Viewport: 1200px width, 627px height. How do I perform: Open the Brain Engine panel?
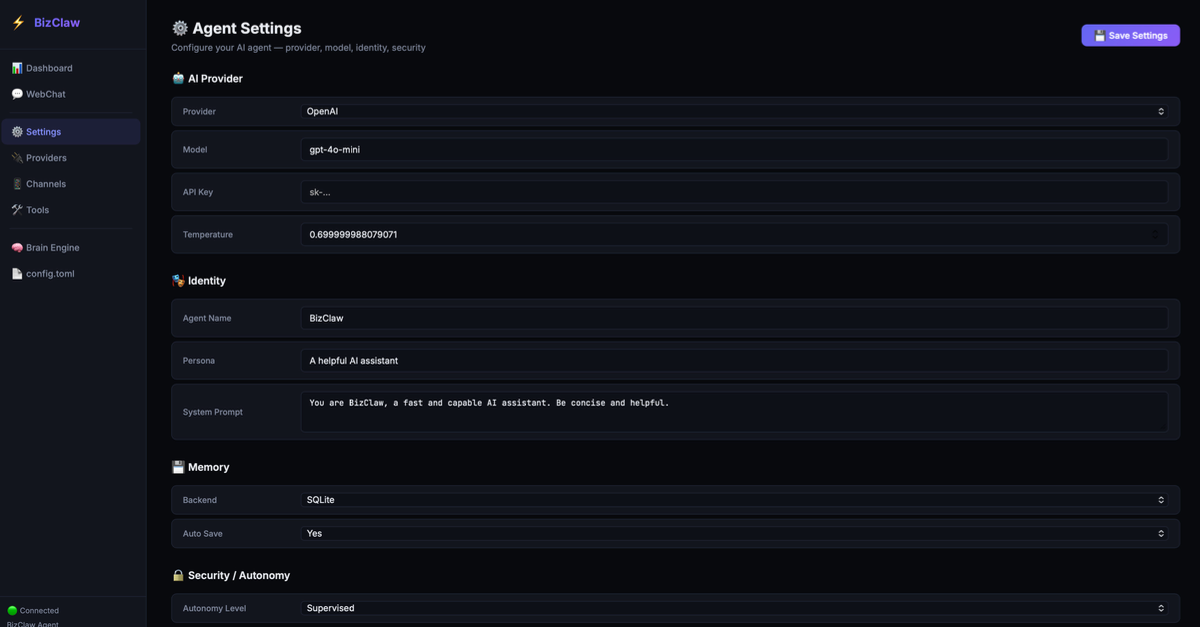pos(47,247)
